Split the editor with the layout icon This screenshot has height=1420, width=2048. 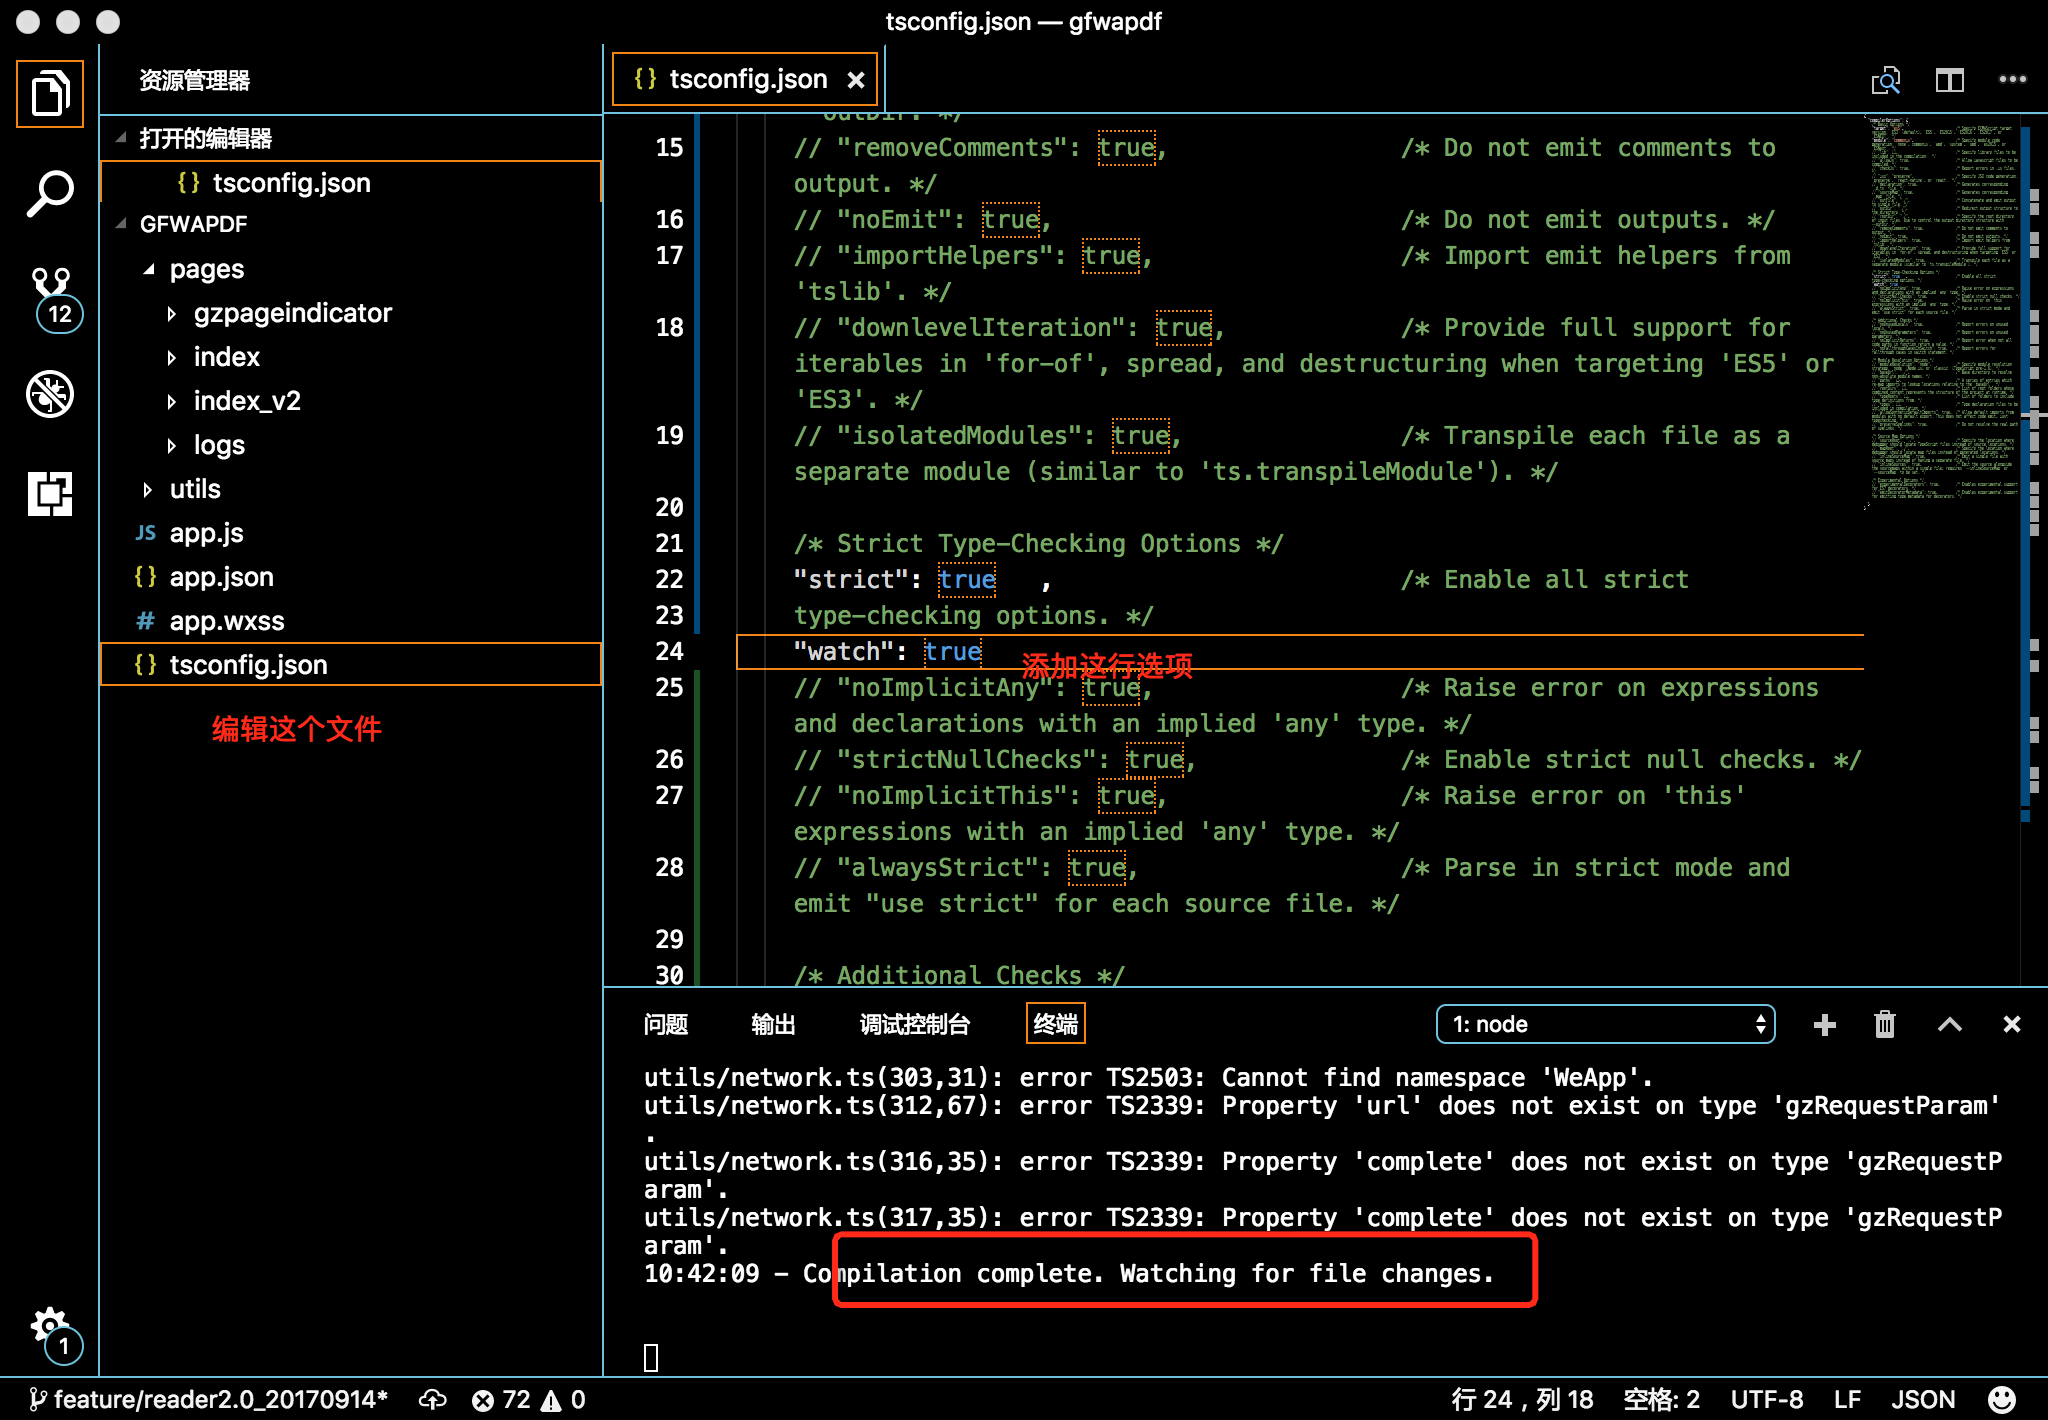(1950, 80)
